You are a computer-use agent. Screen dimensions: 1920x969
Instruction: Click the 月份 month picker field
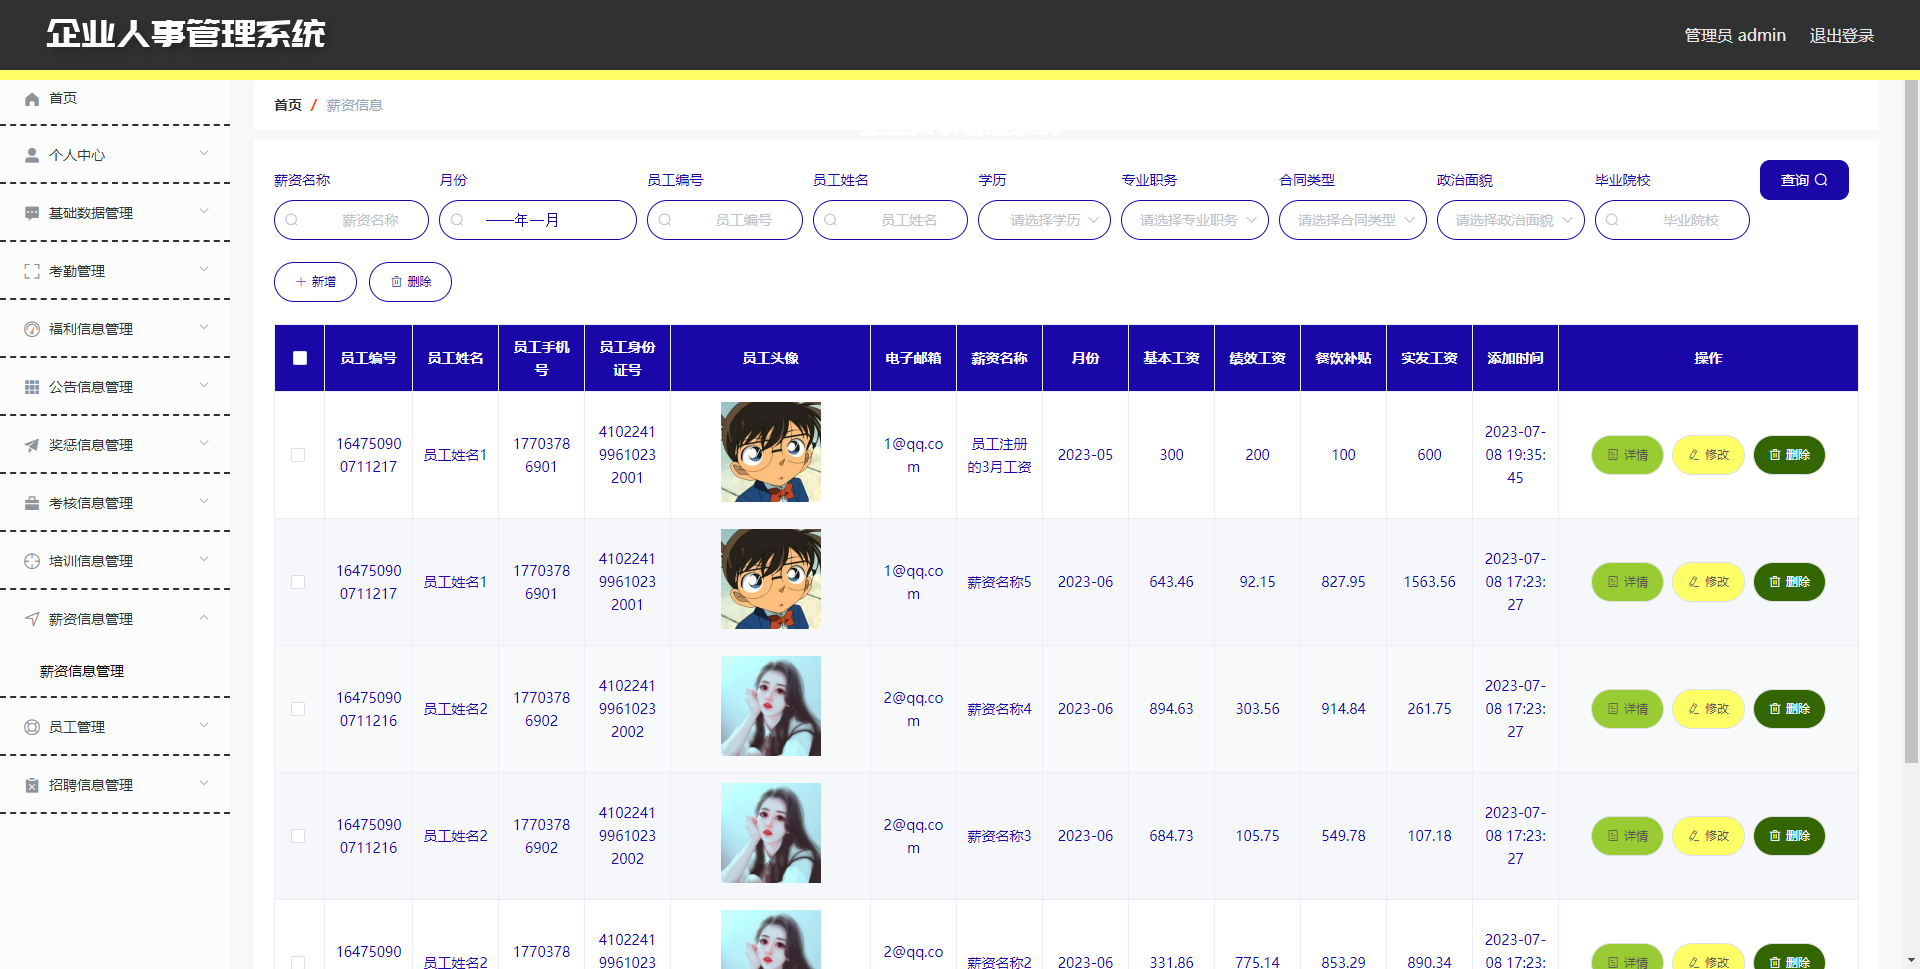pos(538,220)
